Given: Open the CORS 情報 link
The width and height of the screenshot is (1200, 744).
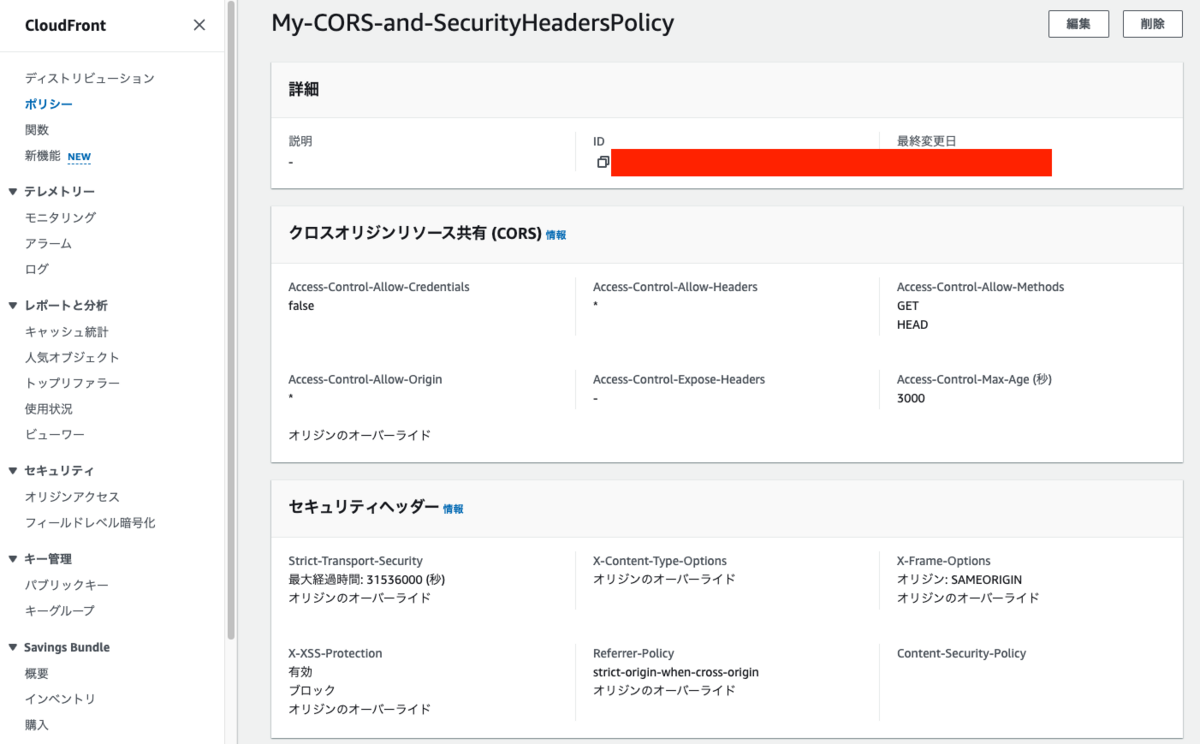Looking at the screenshot, I should [556, 235].
